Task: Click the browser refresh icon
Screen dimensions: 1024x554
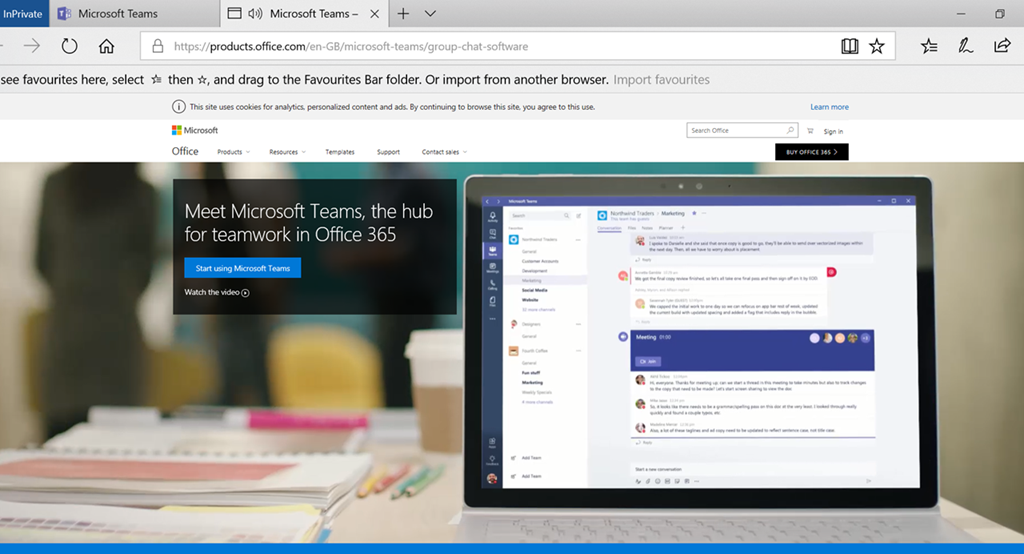Action: 69,46
